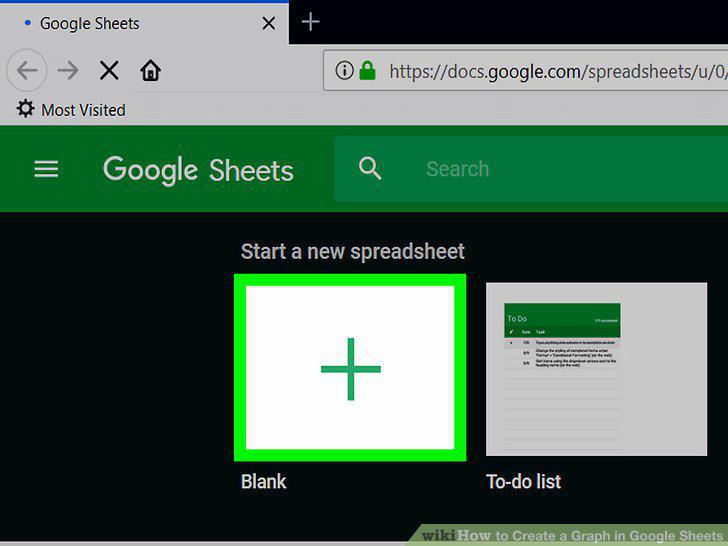This screenshot has width=728, height=546.
Task: Click the green padlock security icon
Action: point(367,71)
